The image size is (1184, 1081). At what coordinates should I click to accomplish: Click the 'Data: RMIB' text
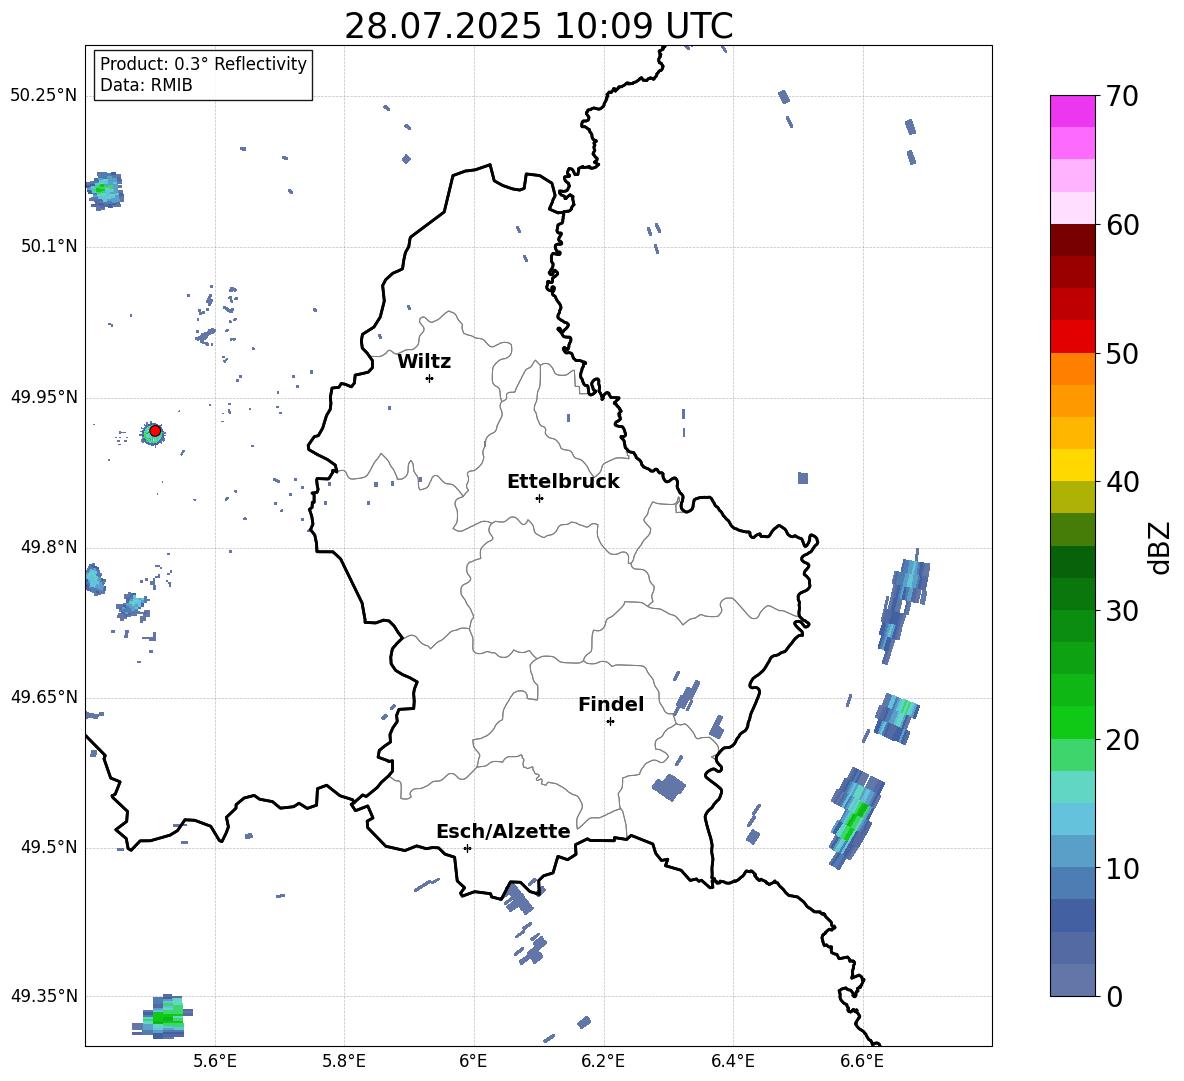[x=146, y=85]
